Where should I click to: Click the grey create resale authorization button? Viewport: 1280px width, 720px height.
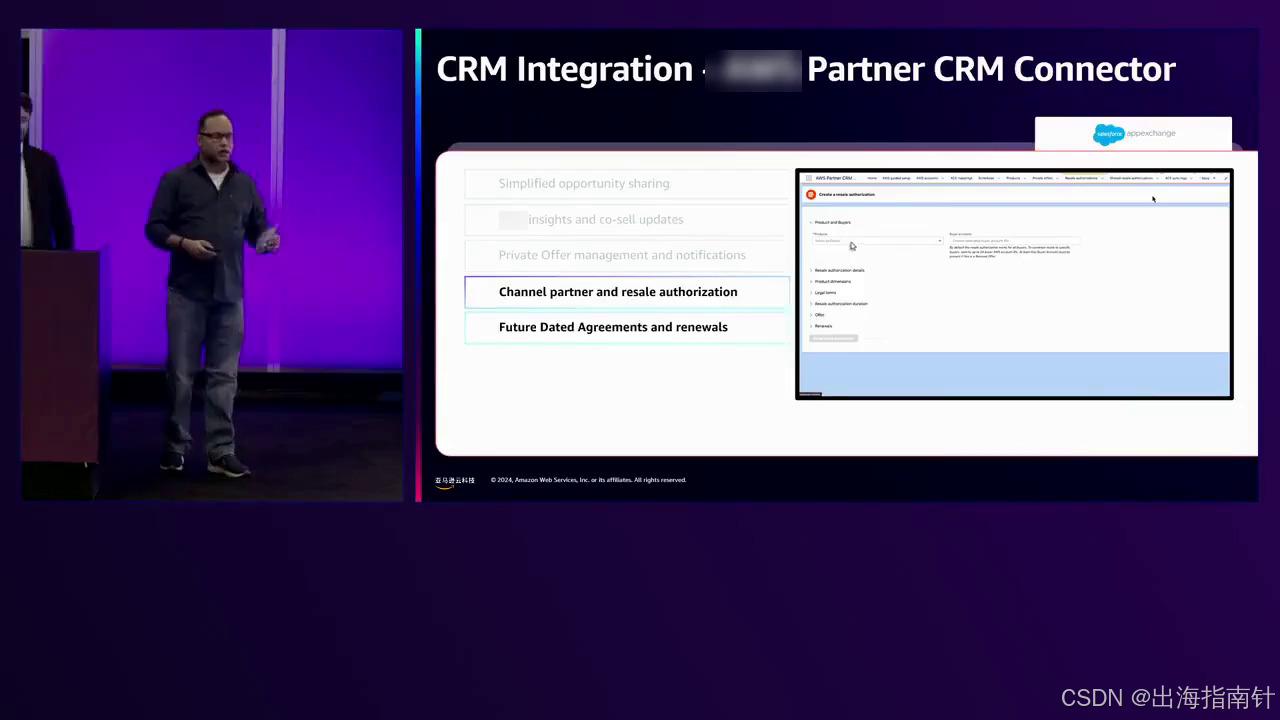(x=833, y=338)
